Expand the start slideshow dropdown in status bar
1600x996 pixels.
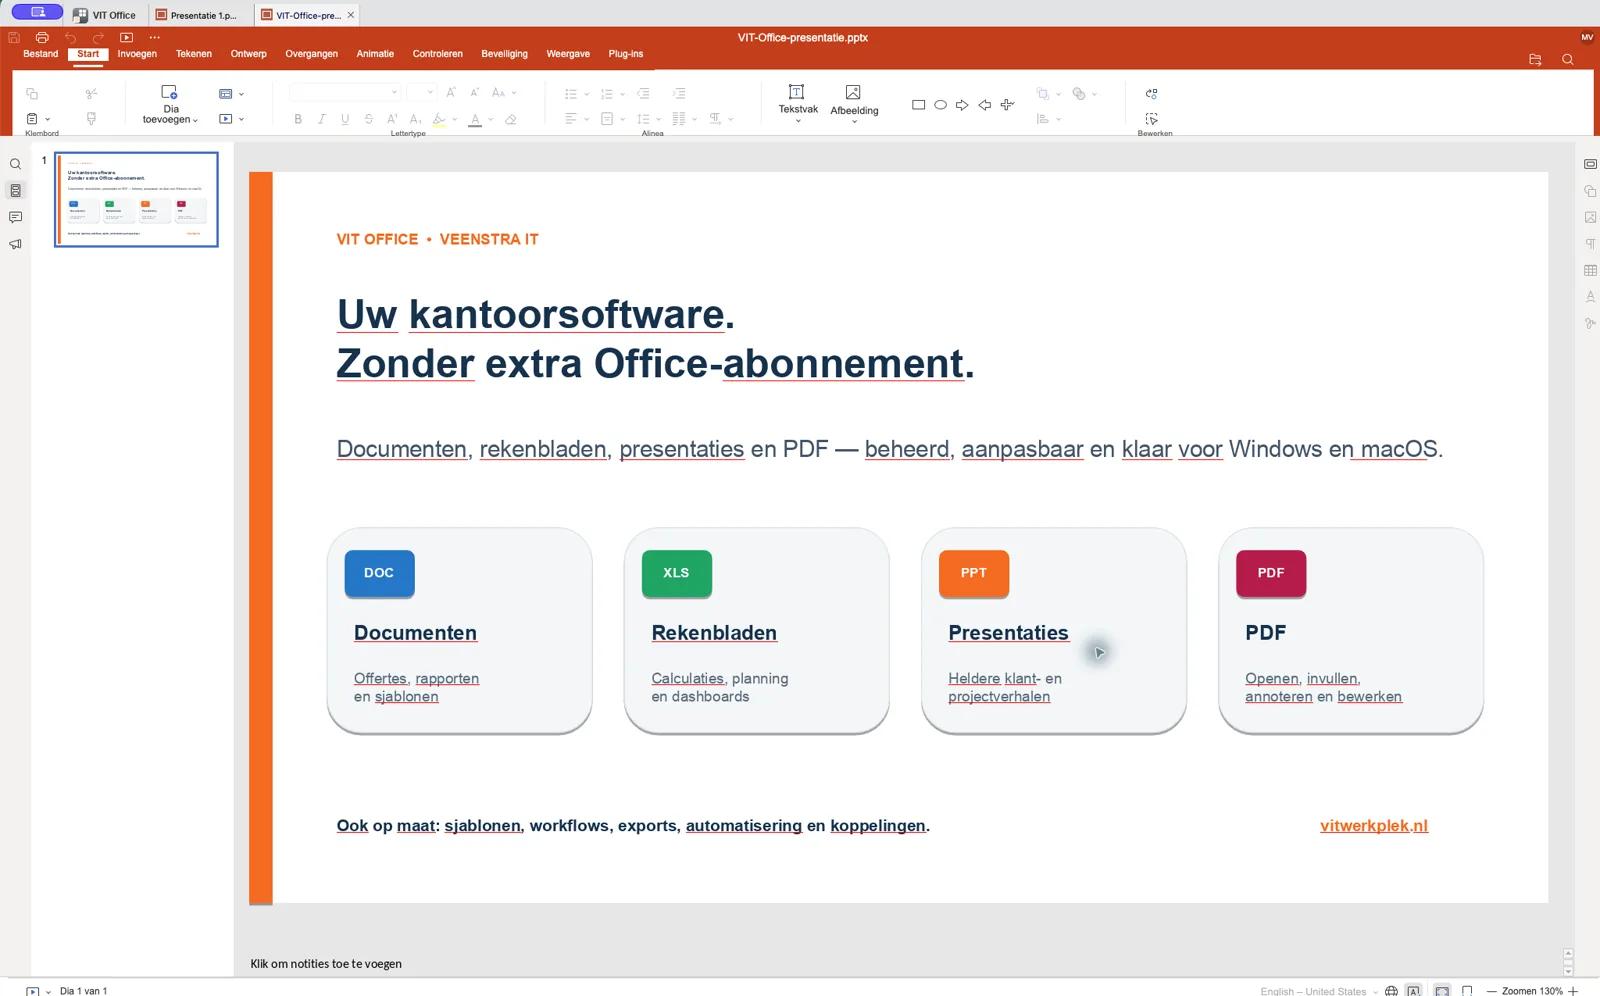tap(48, 992)
